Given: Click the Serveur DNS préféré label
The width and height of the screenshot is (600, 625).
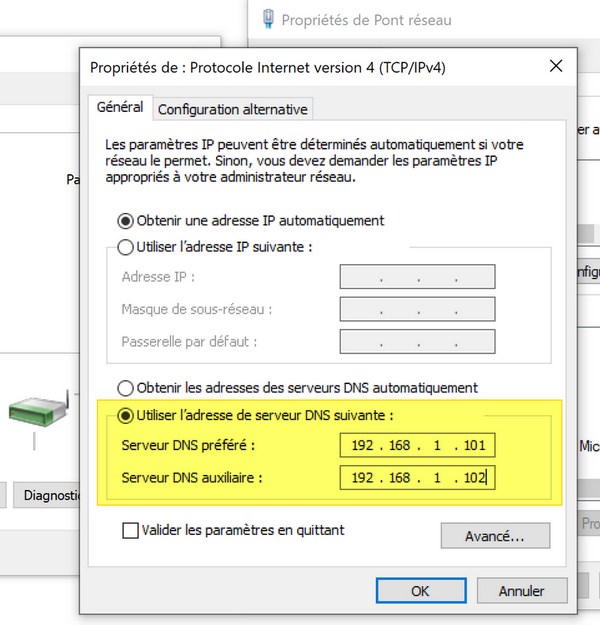Looking at the screenshot, I should [188, 445].
